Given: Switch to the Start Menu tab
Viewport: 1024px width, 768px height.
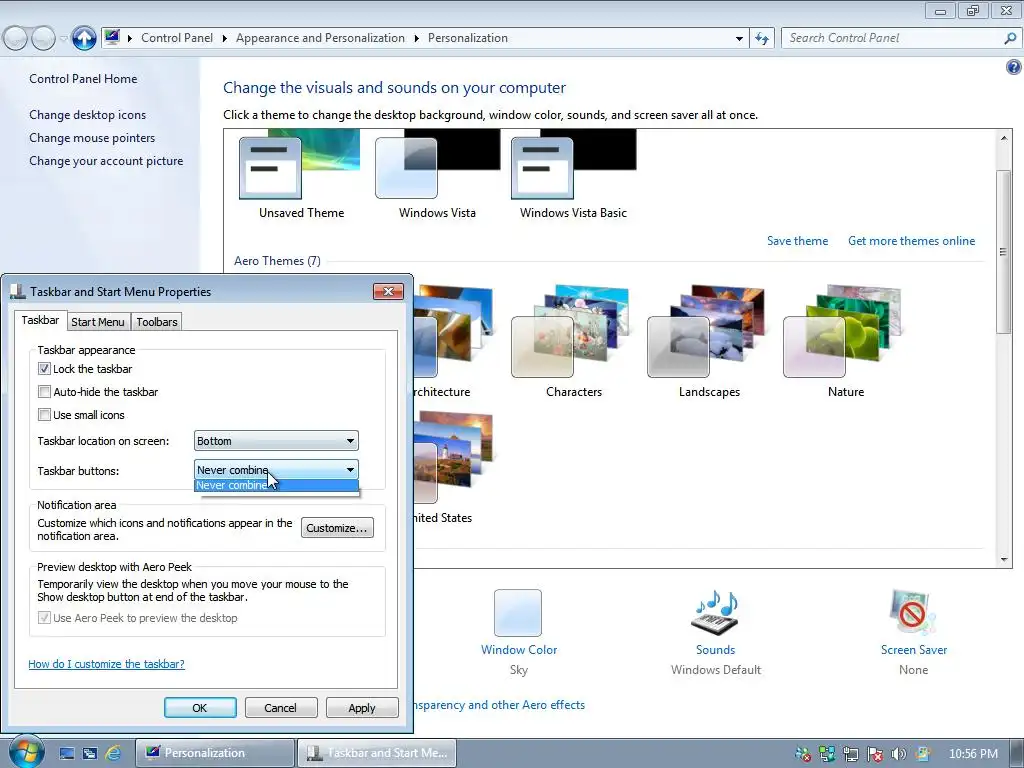Looking at the screenshot, I should [98, 322].
